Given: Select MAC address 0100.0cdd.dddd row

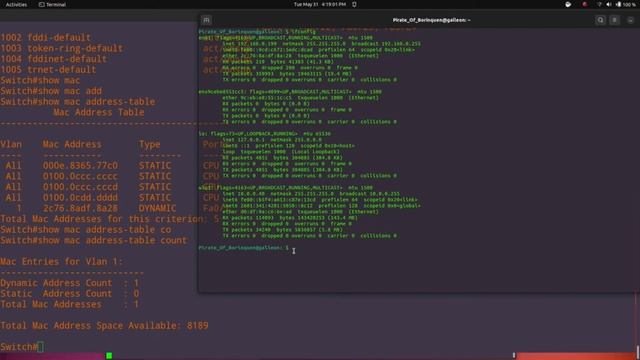Looking at the screenshot, I should [x=80, y=198].
